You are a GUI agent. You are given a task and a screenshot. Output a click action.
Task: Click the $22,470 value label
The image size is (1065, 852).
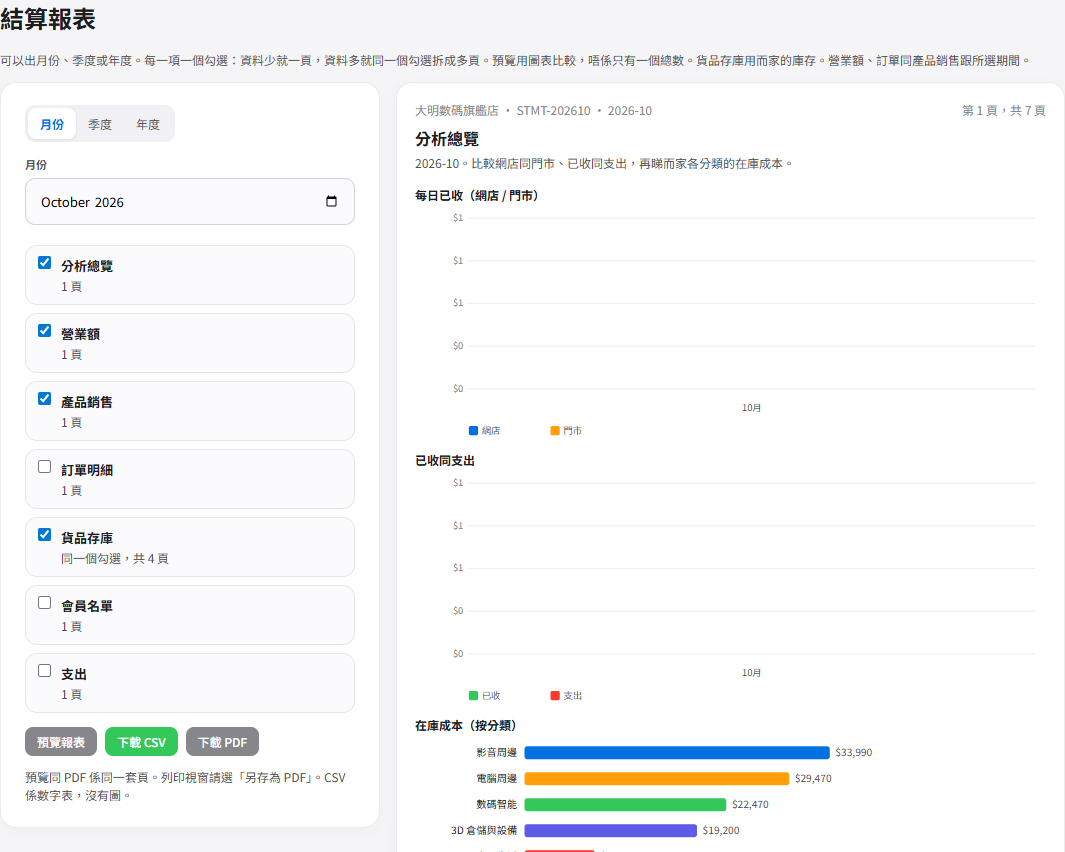pos(751,804)
